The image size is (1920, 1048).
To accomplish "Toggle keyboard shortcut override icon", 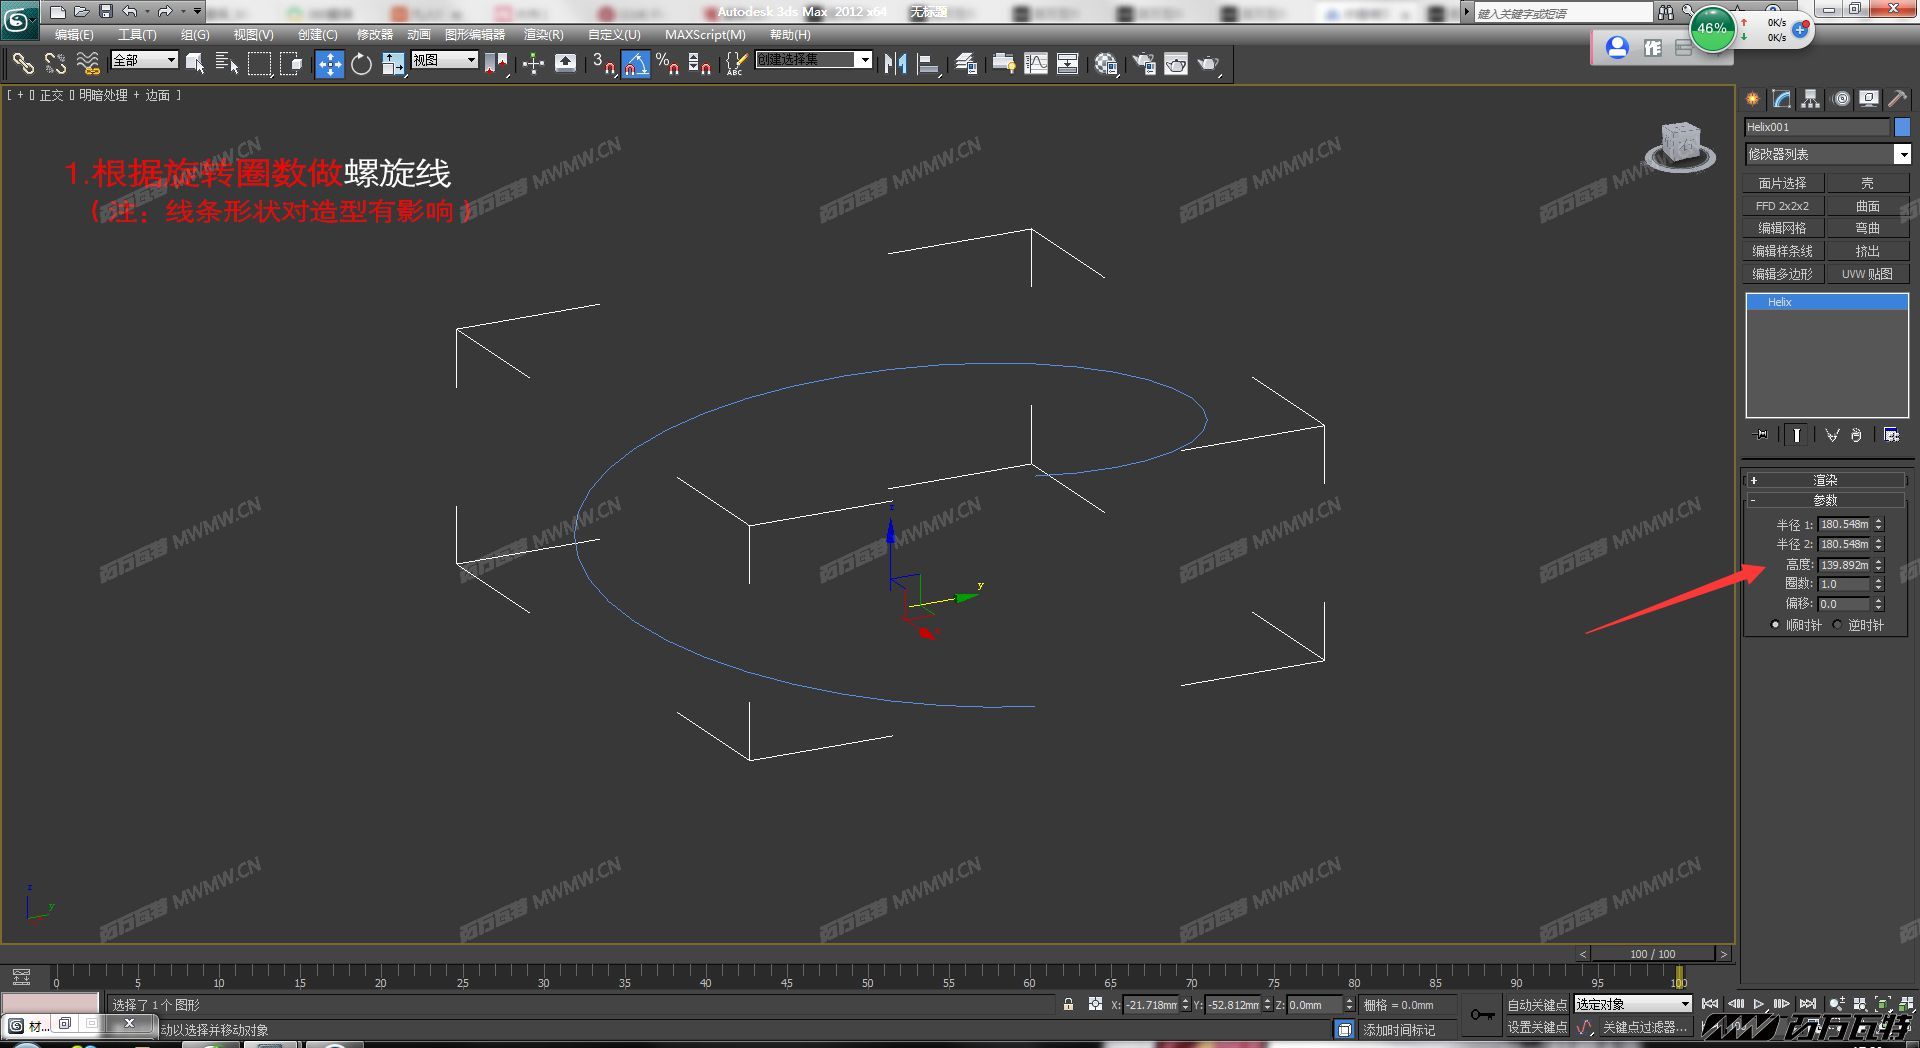I will (565, 64).
